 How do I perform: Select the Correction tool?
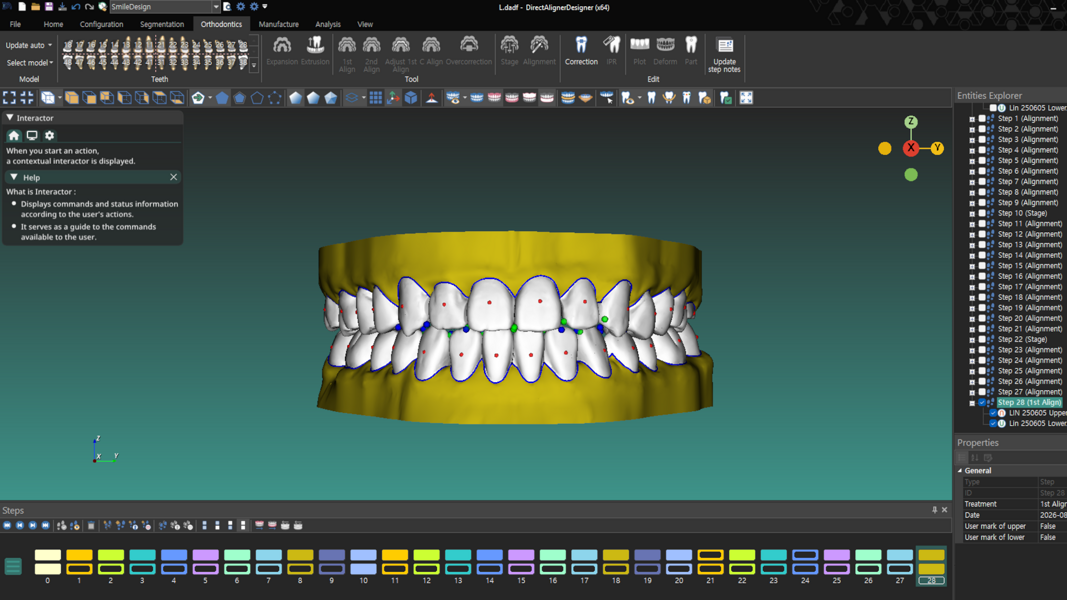(x=581, y=51)
